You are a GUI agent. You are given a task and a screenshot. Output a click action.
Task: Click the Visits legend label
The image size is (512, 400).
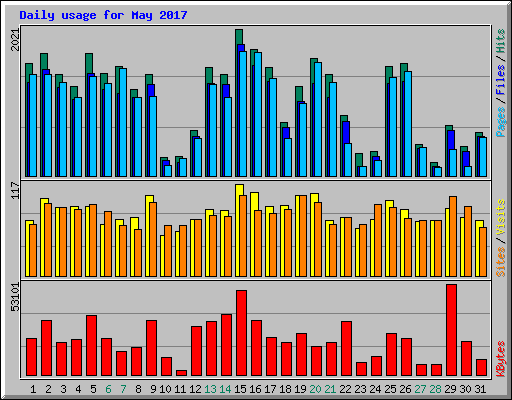(500, 217)
